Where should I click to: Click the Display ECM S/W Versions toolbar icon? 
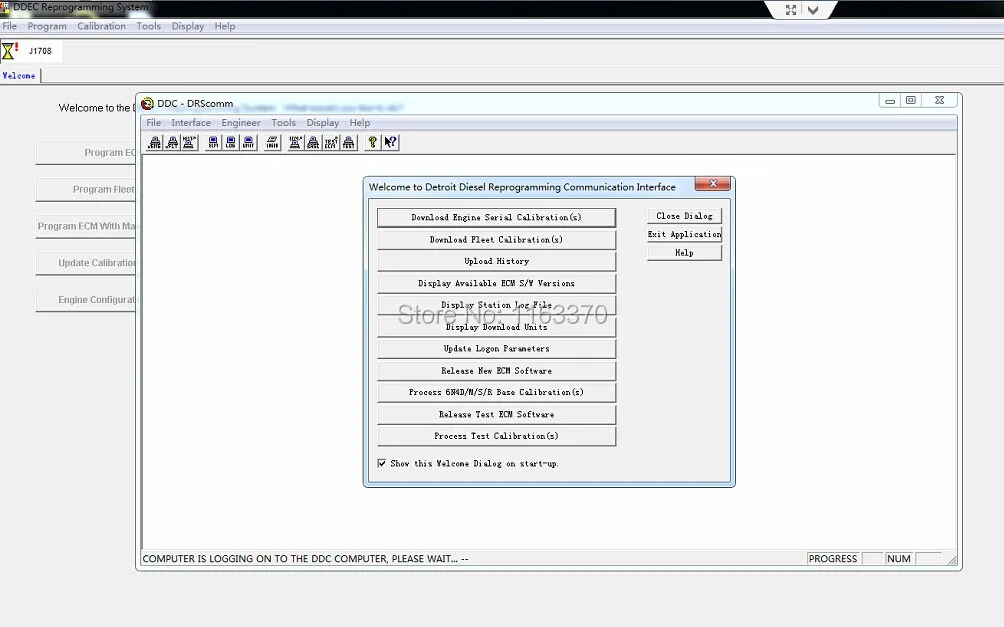click(x=213, y=142)
